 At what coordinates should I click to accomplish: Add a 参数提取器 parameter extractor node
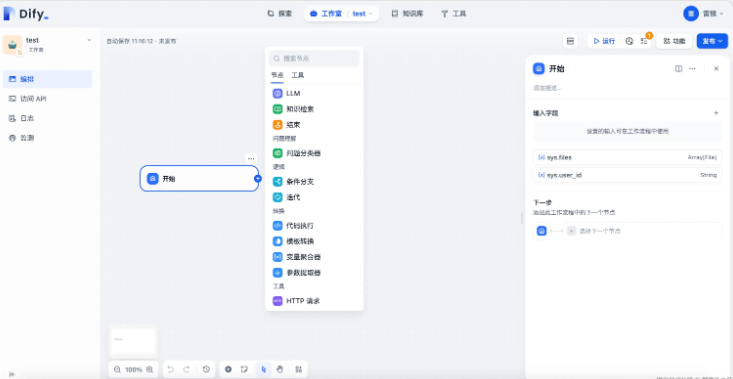[x=314, y=272]
